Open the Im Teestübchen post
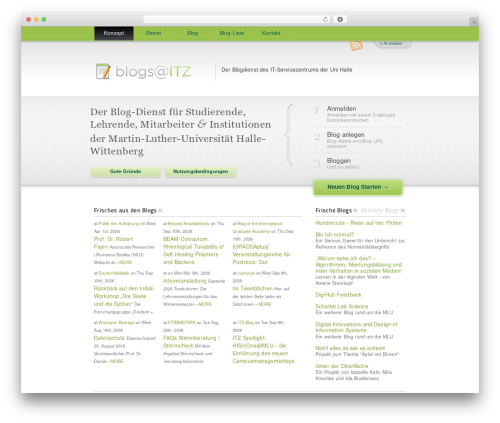Image resolution: width=500 pixels, height=423 pixels. 252,288
